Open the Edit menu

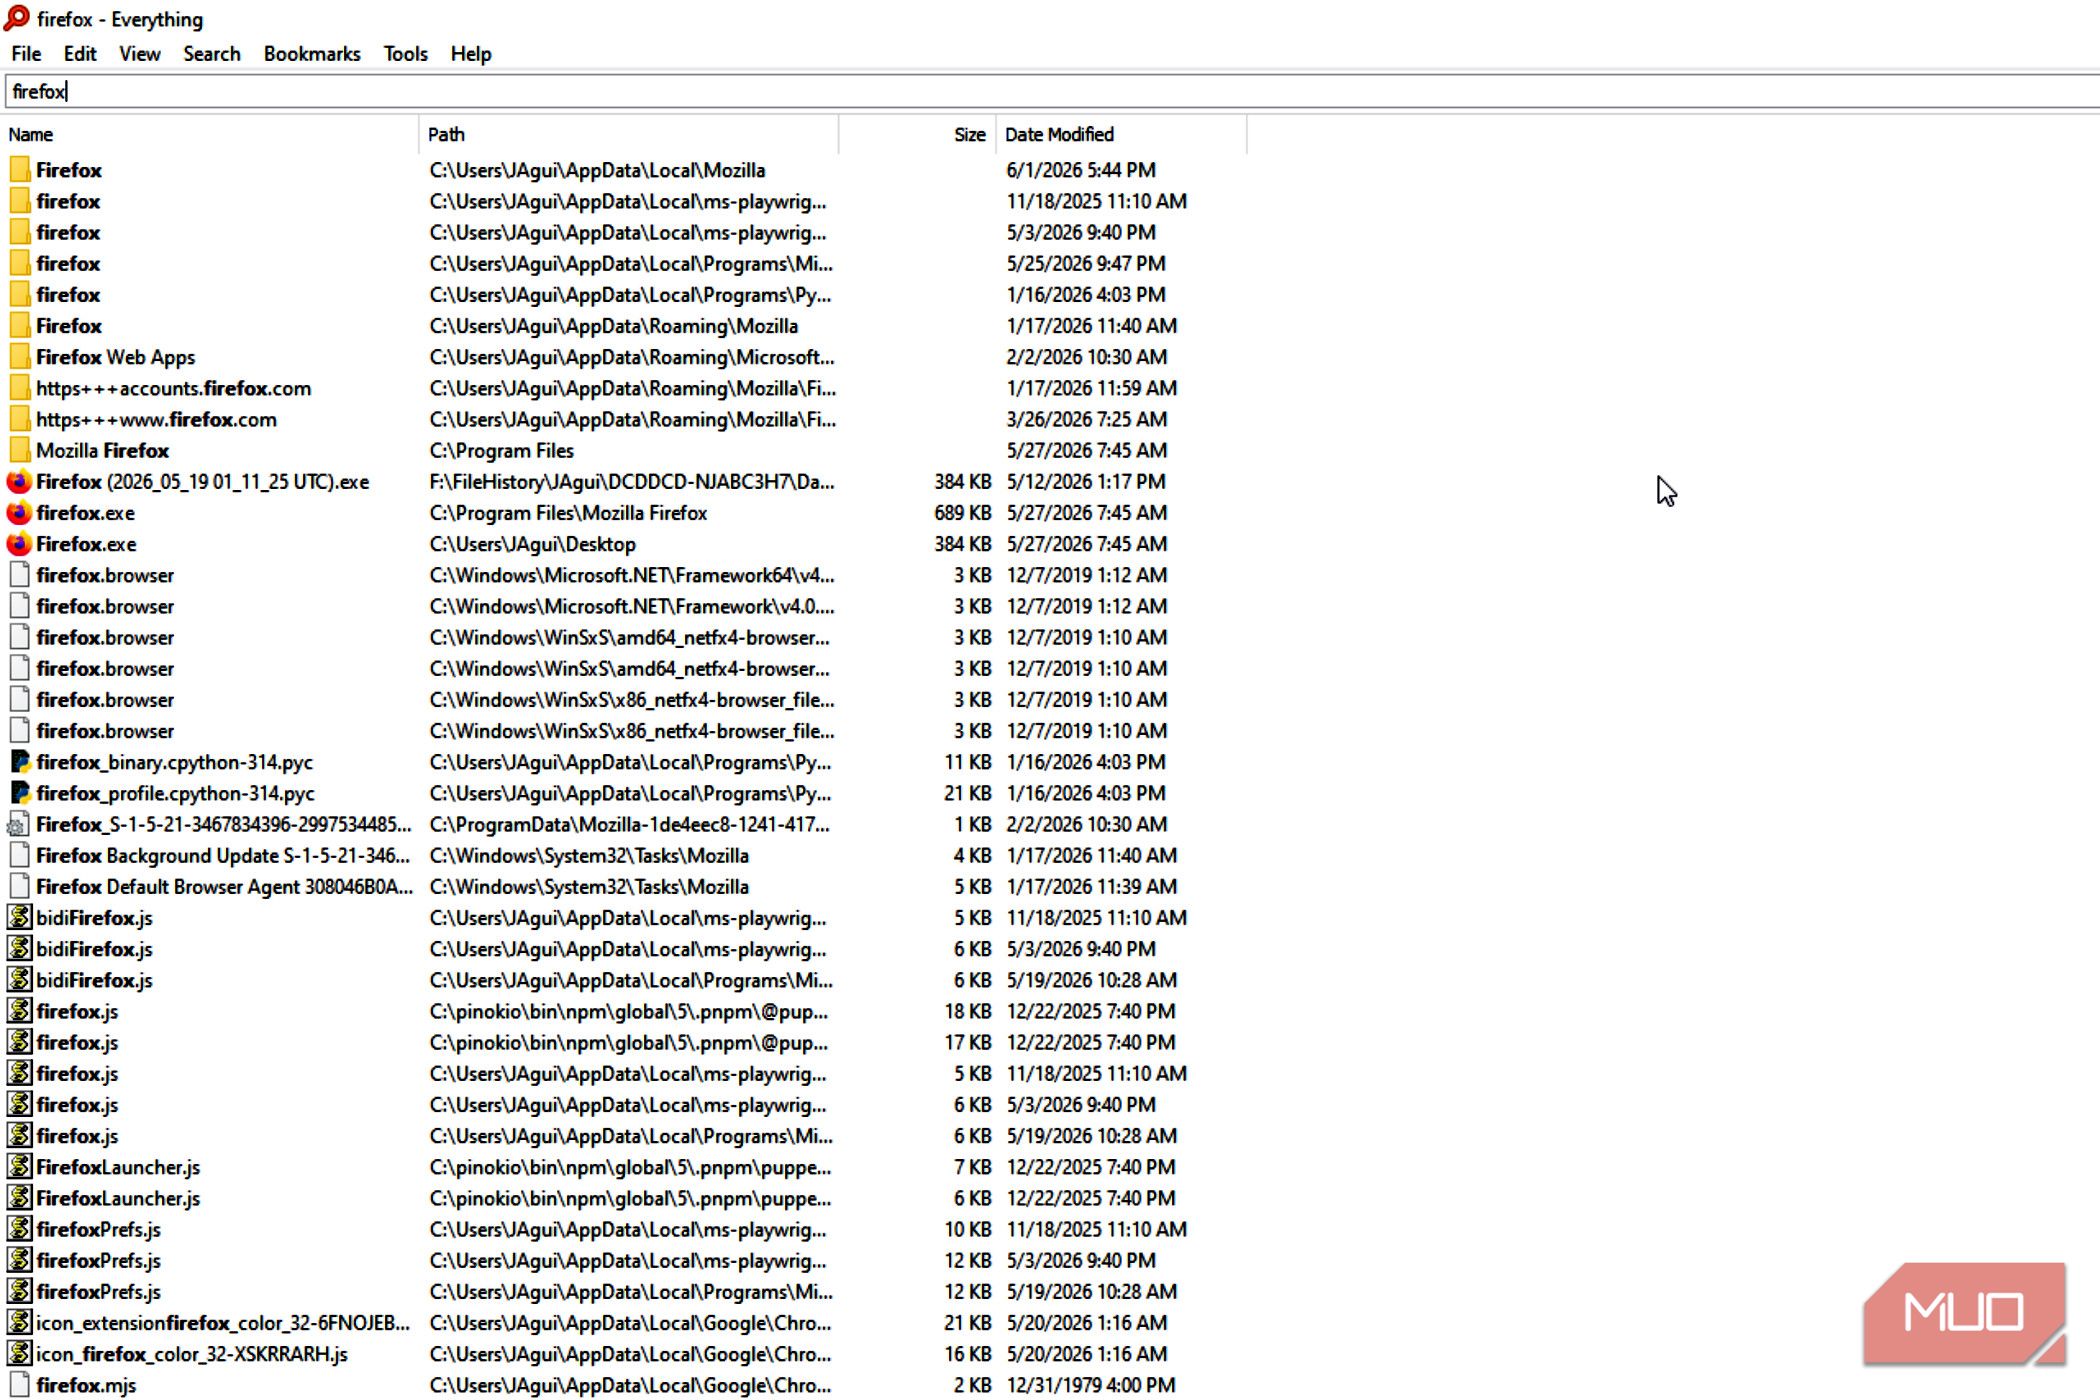[x=80, y=54]
